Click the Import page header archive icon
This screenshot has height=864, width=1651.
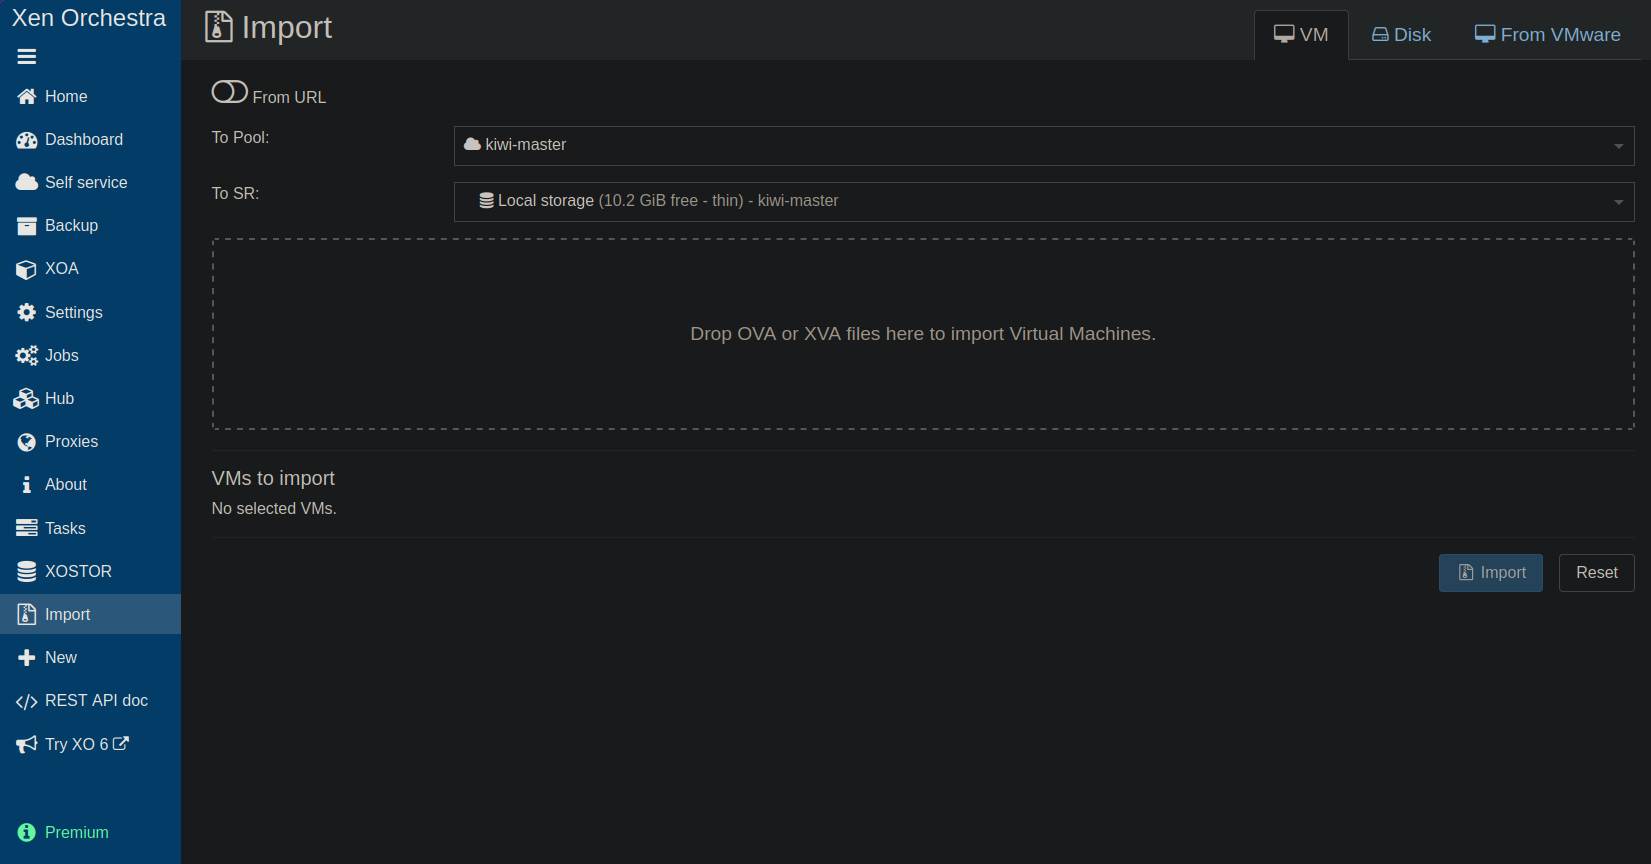pos(218,27)
